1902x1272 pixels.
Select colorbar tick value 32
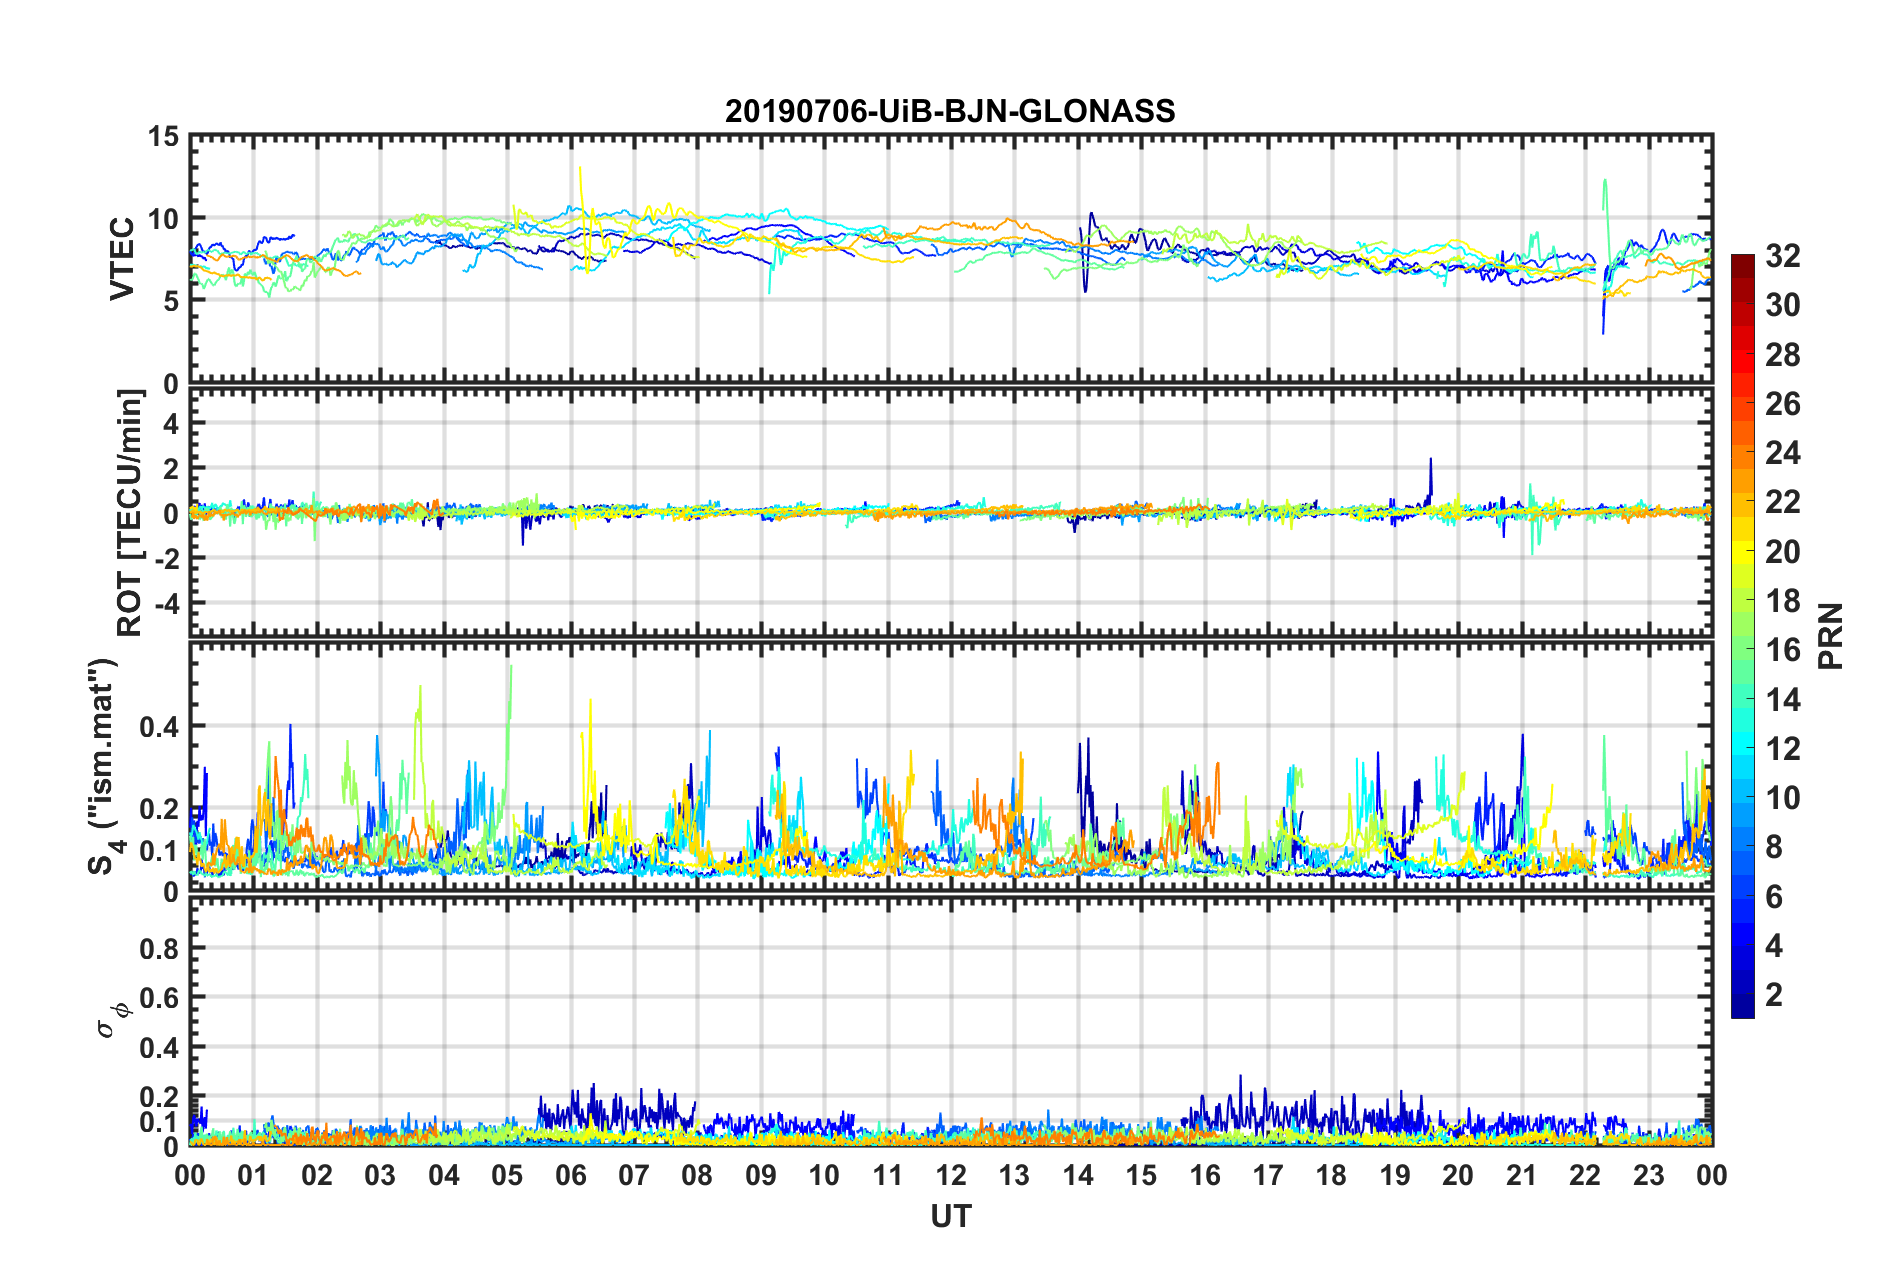pyautogui.click(x=1783, y=256)
